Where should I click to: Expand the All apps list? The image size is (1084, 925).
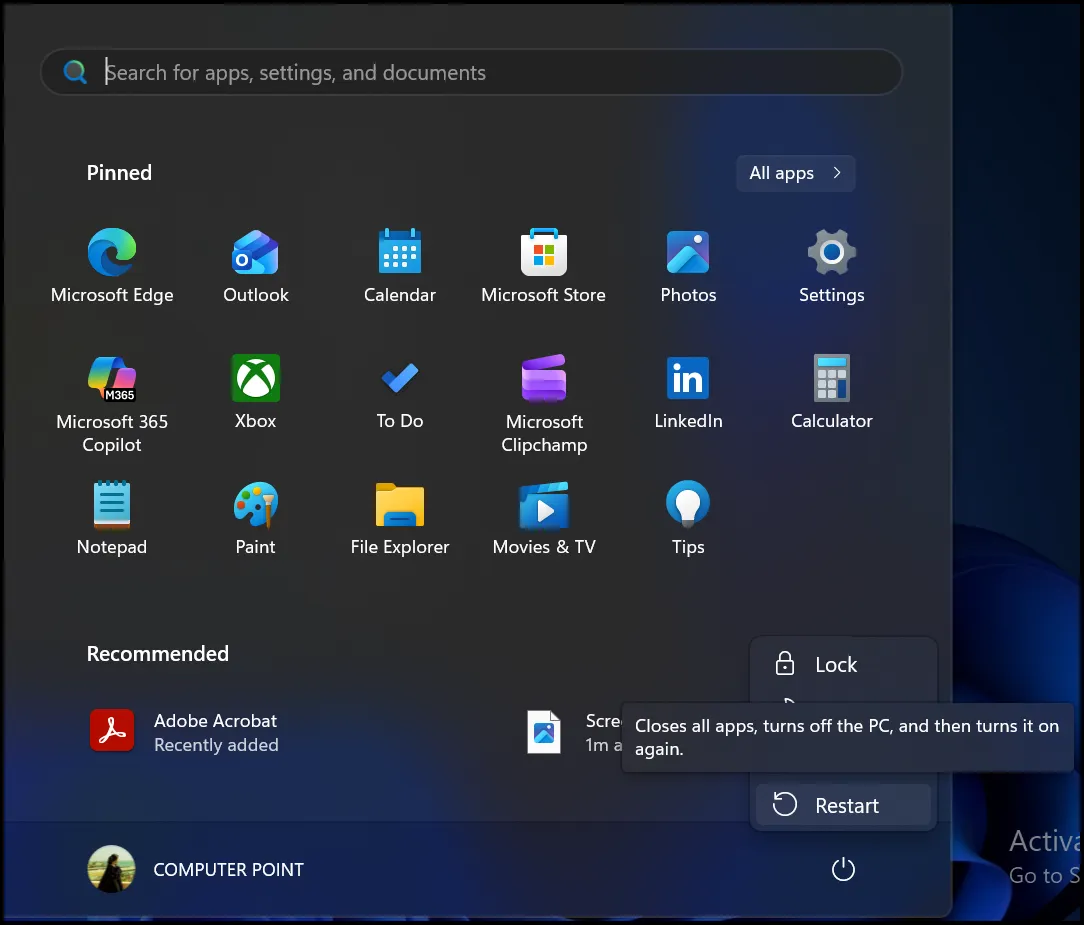[796, 173]
